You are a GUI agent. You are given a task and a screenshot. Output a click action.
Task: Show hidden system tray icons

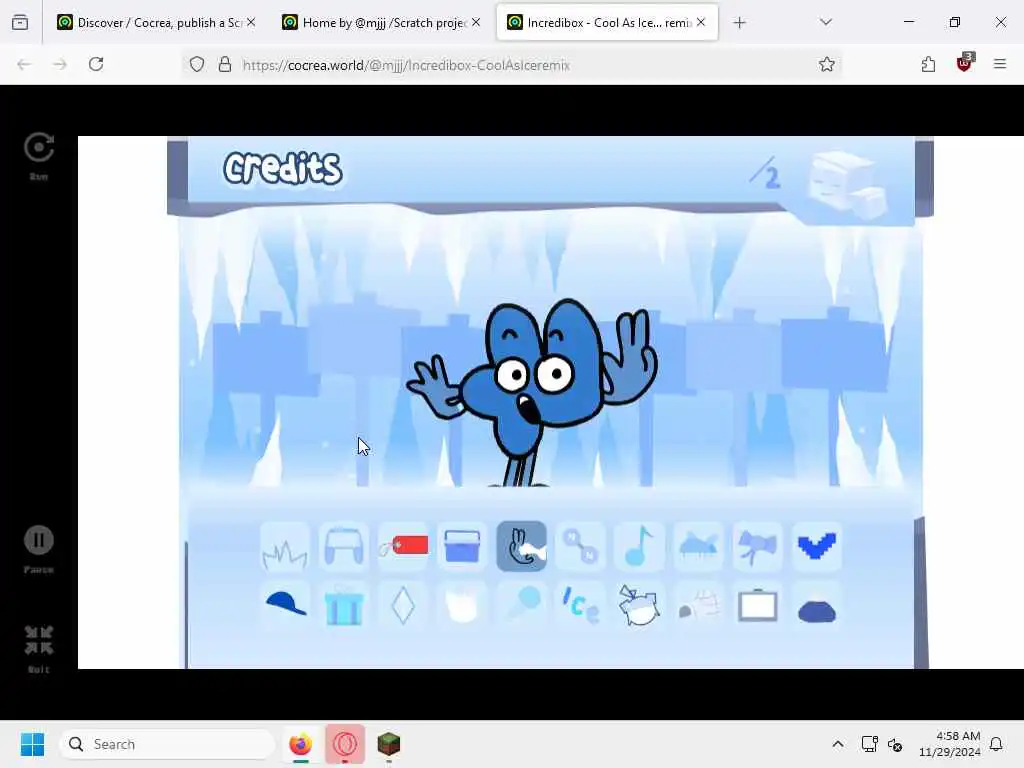pyautogui.click(x=837, y=744)
